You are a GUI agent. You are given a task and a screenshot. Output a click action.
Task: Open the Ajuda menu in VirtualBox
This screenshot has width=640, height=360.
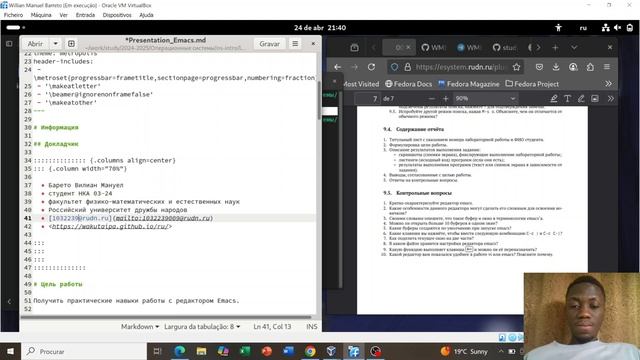coord(147,15)
